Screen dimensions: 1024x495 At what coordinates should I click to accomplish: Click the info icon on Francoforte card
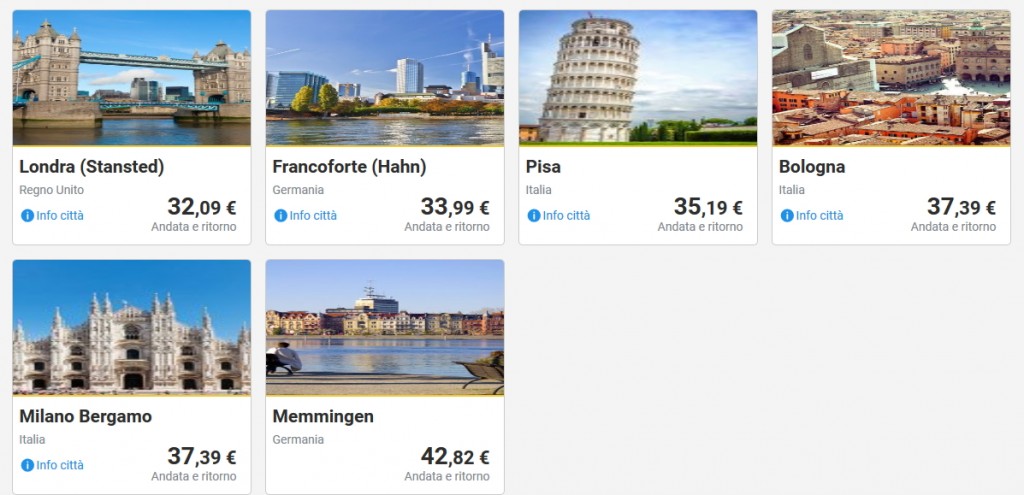coord(280,216)
